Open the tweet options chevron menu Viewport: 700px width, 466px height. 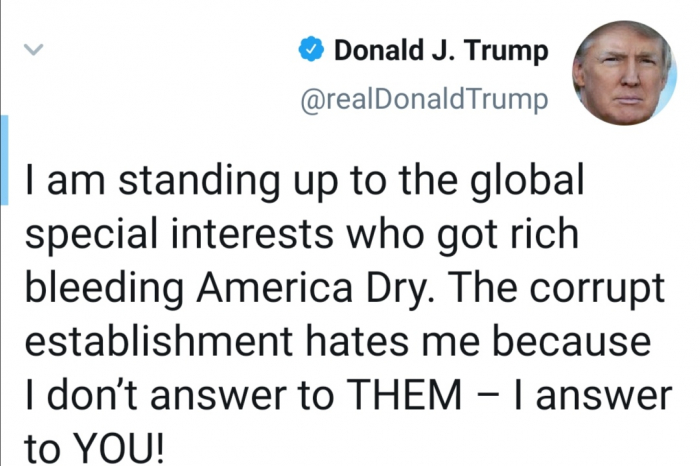coord(33,49)
